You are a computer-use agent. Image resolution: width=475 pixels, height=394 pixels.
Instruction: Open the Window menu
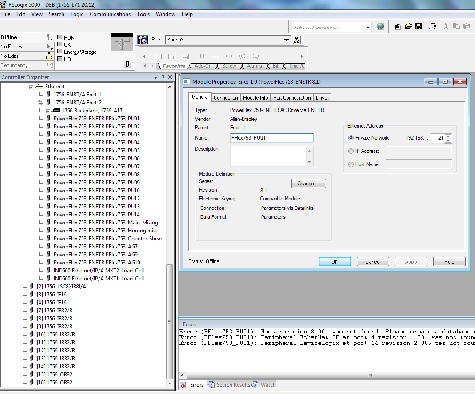tap(165, 14)
